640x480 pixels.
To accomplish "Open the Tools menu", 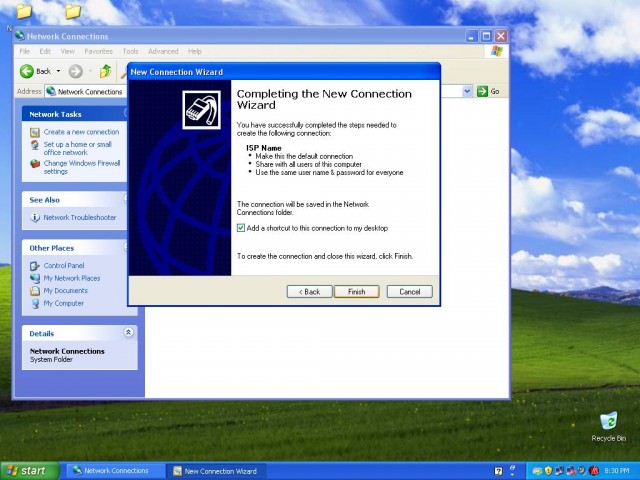I will click(x=130, y=51).
